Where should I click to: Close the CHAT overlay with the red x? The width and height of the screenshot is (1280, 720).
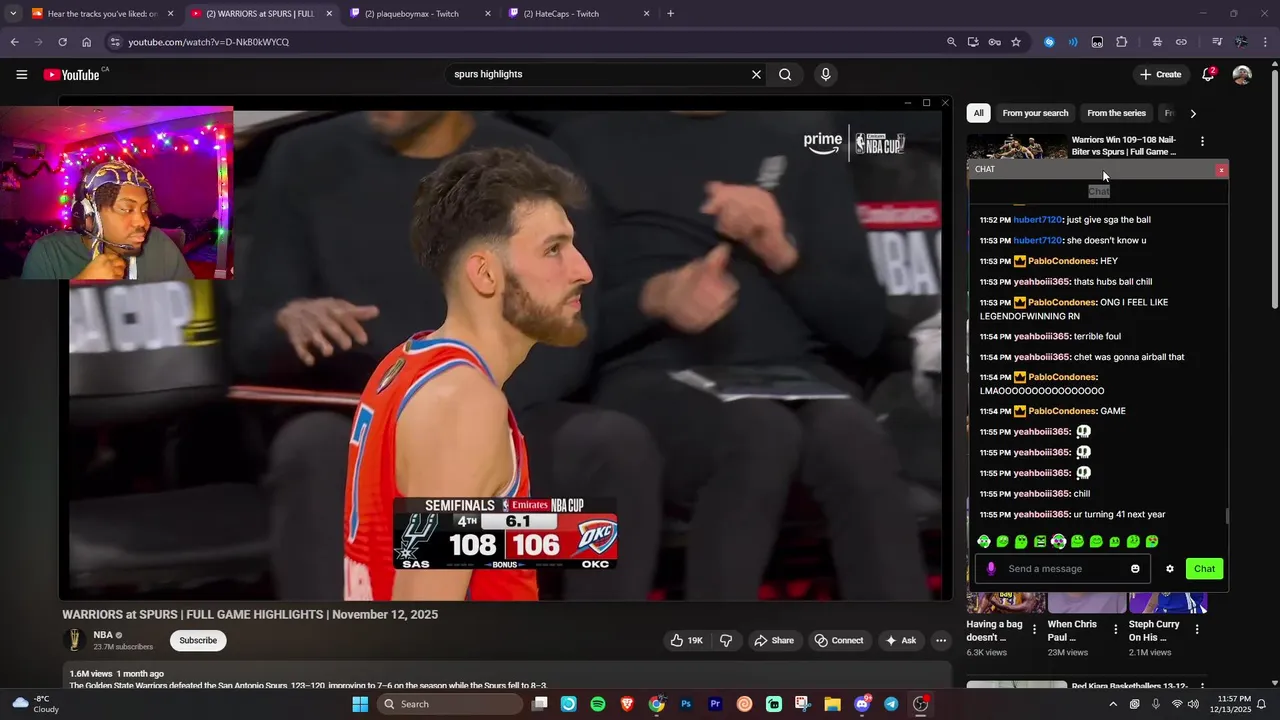1221,170
